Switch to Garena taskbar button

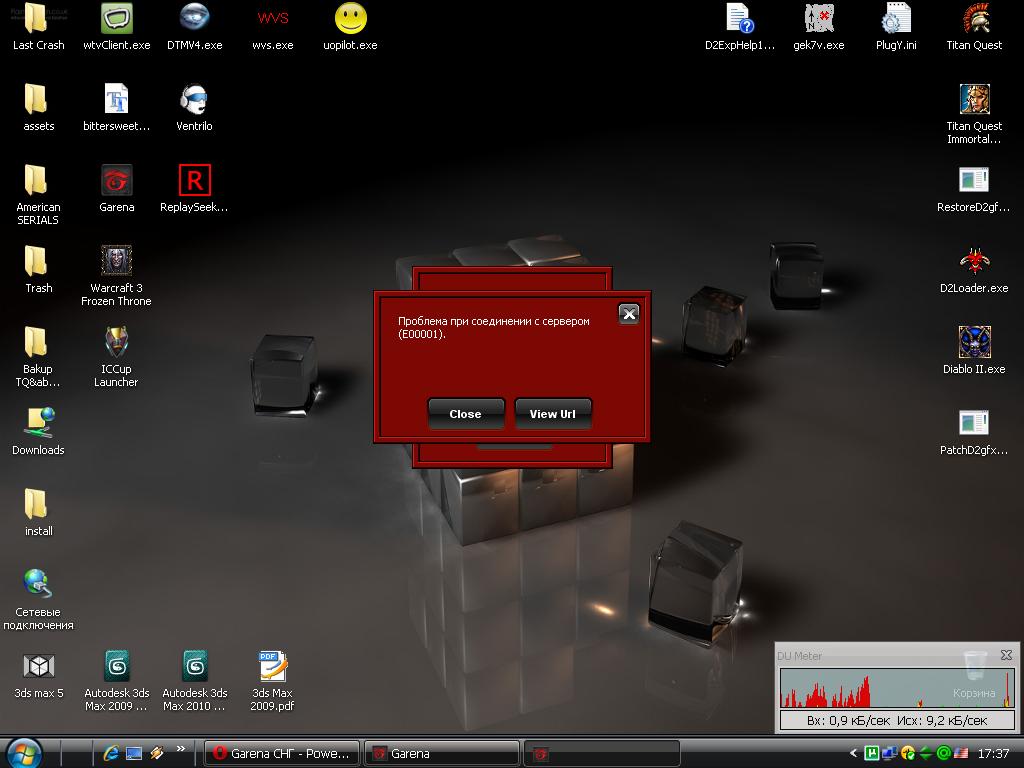tap(440, 754)
